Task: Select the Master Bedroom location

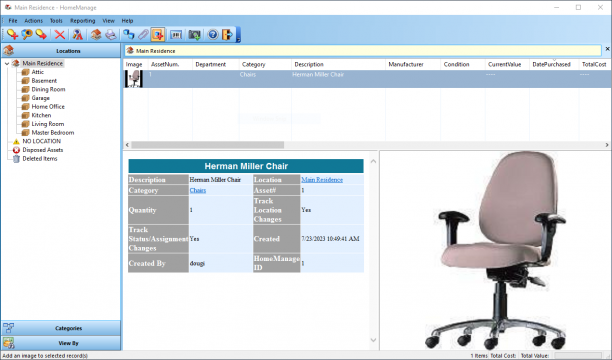Action: 53,132
